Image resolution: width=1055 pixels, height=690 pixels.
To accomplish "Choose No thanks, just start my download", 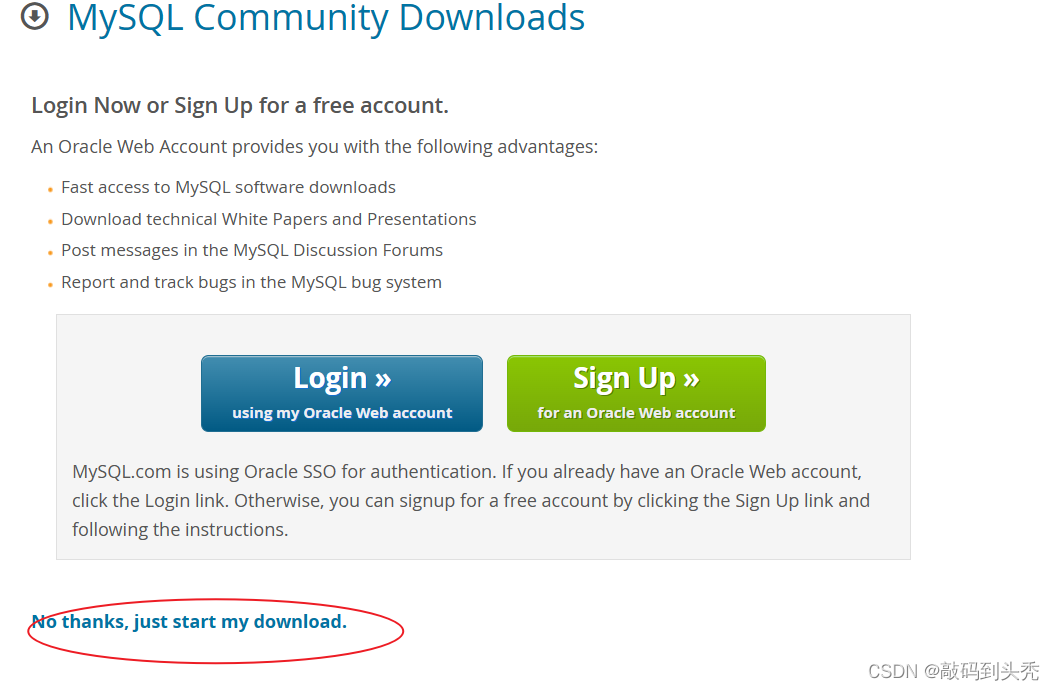I will [189, 621].
